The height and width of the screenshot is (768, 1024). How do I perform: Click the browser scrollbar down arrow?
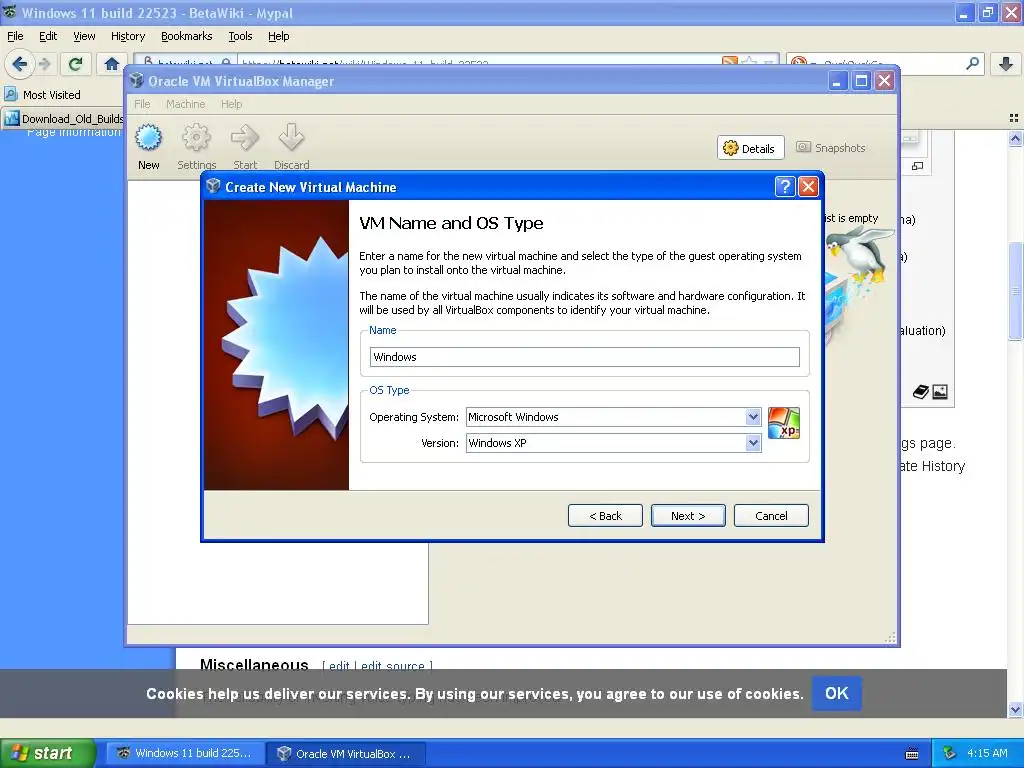pos(1015,709)
